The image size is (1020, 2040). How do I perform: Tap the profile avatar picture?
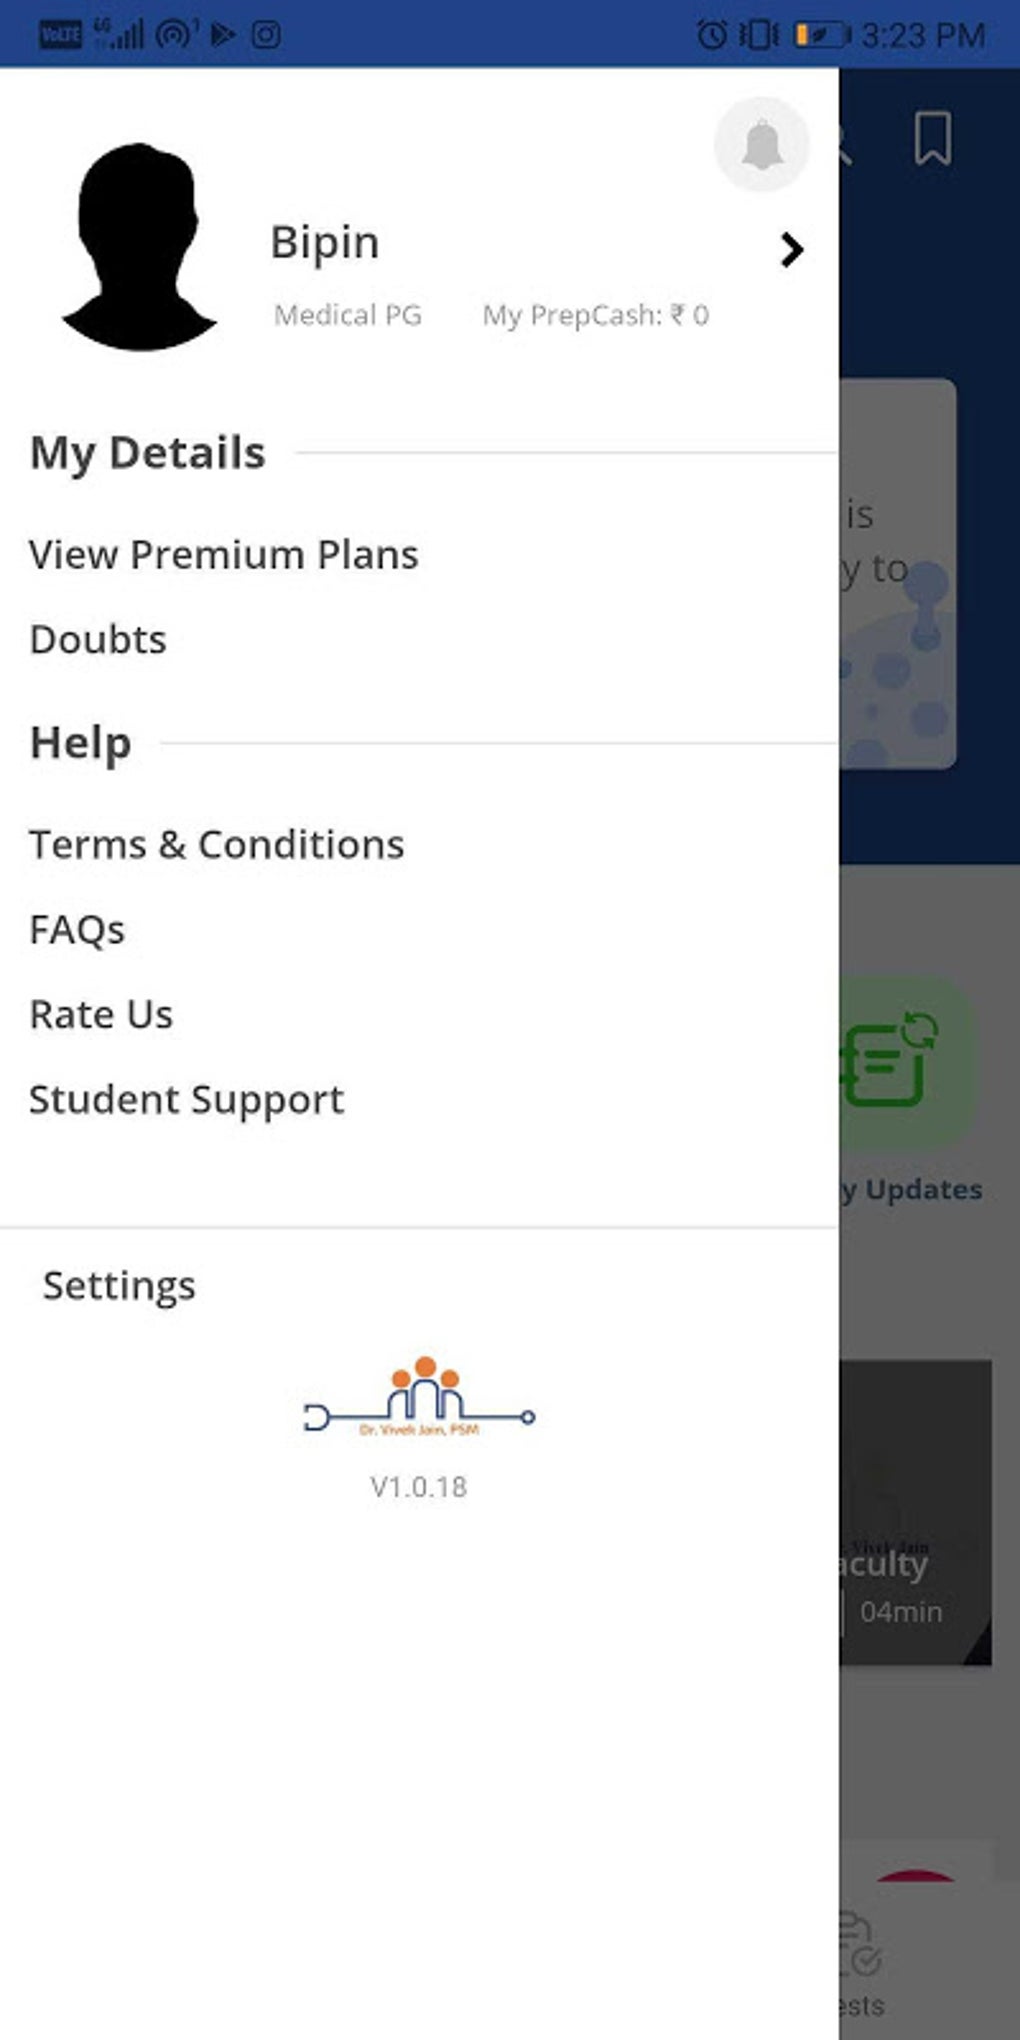pos(139,247)
